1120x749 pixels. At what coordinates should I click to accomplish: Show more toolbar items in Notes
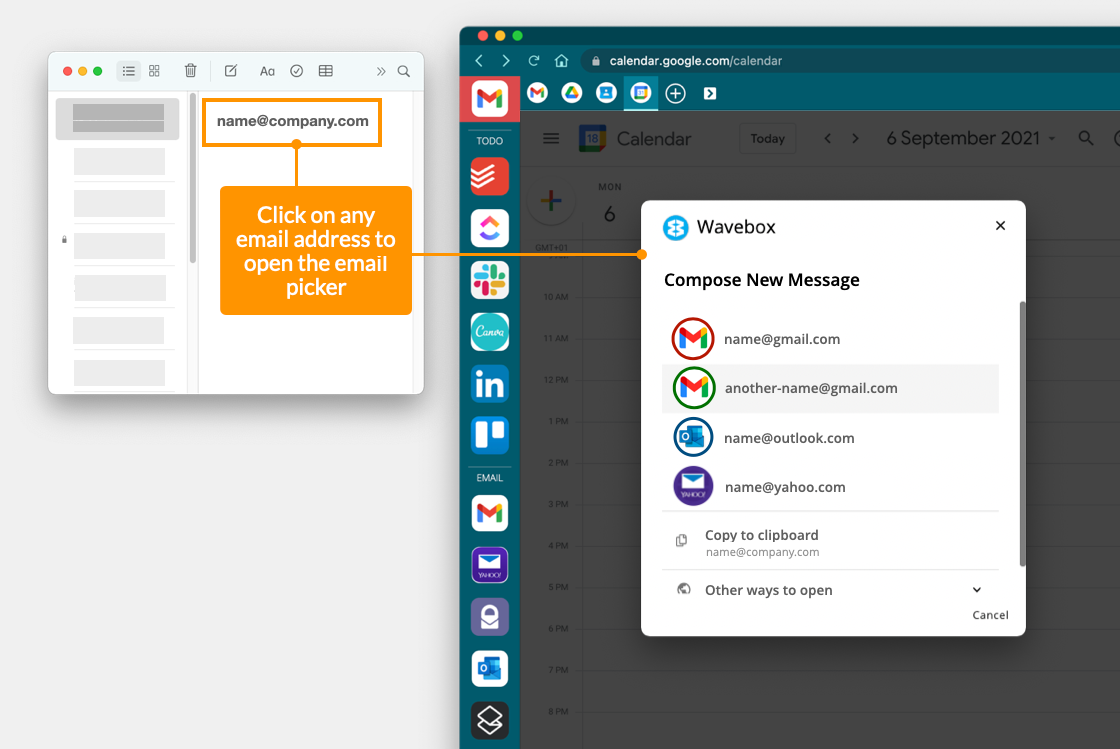(x=381, y=71)
